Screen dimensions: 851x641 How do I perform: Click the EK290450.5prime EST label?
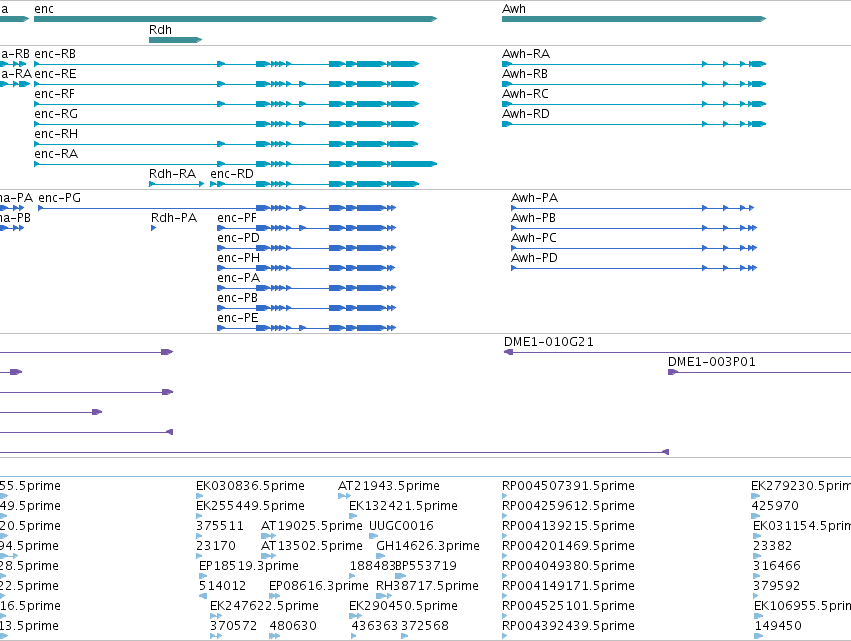click(x=403, y=606)
